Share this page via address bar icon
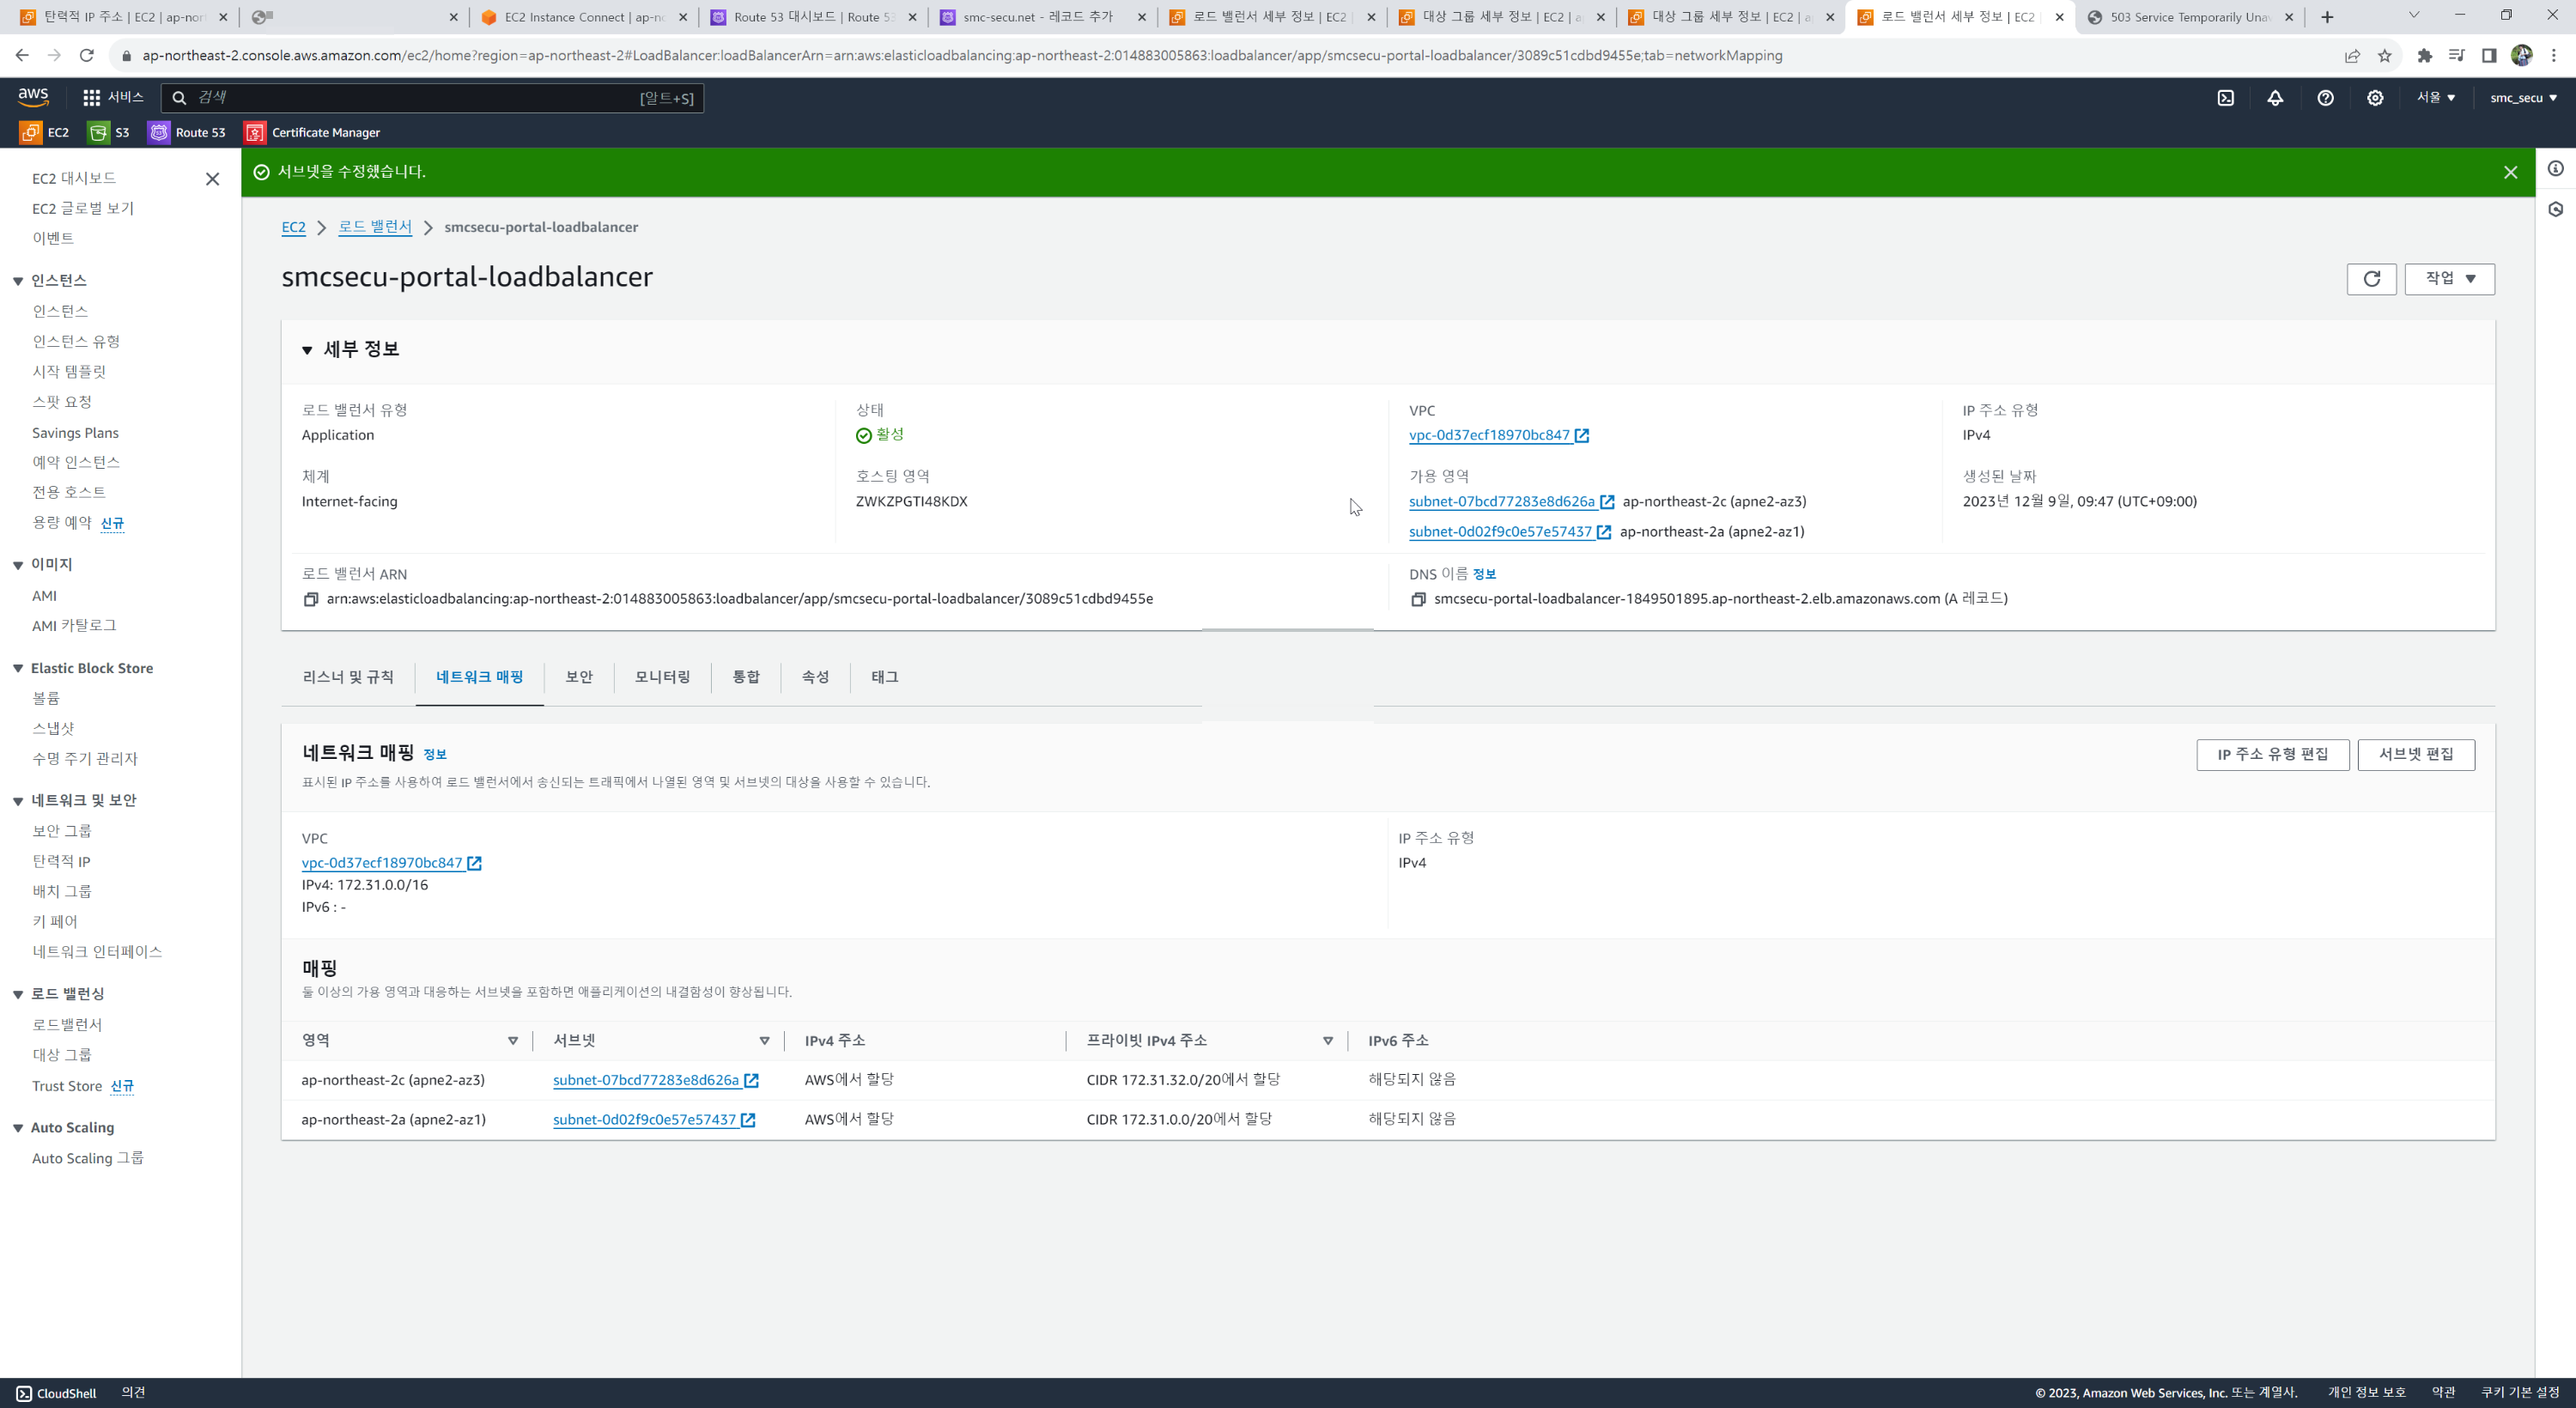 [2352, 56]
